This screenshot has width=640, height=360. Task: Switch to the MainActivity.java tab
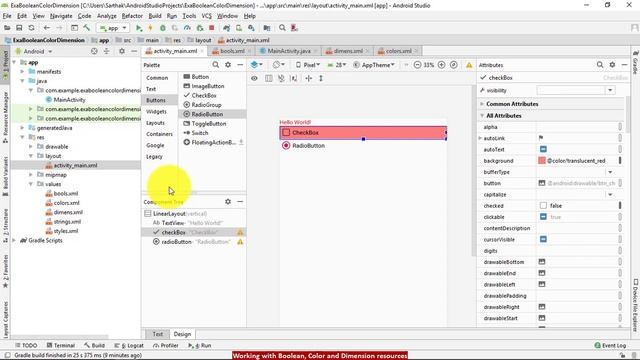[x=289, y=51]
